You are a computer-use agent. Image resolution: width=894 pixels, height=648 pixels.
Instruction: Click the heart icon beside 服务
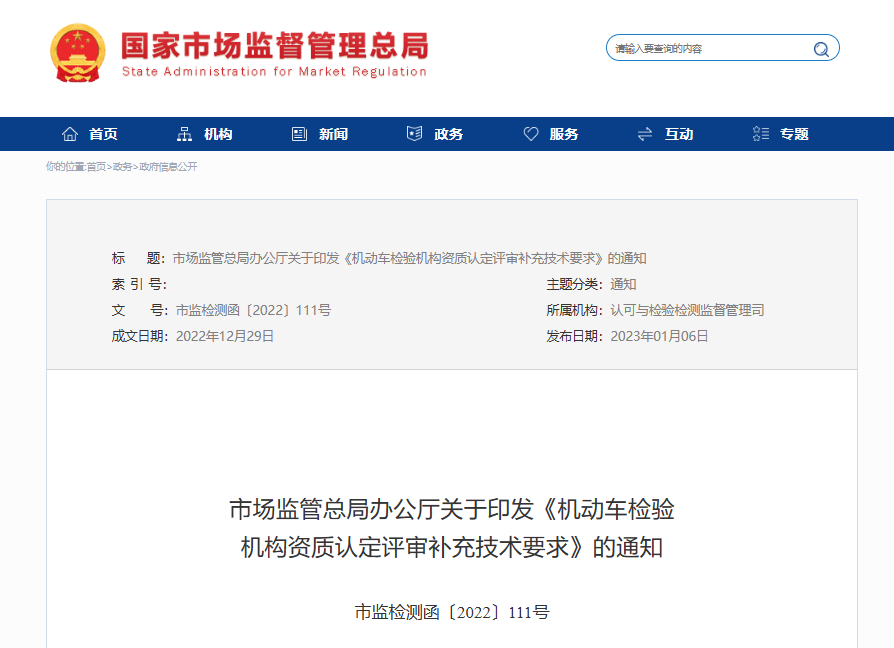[530, 134]
